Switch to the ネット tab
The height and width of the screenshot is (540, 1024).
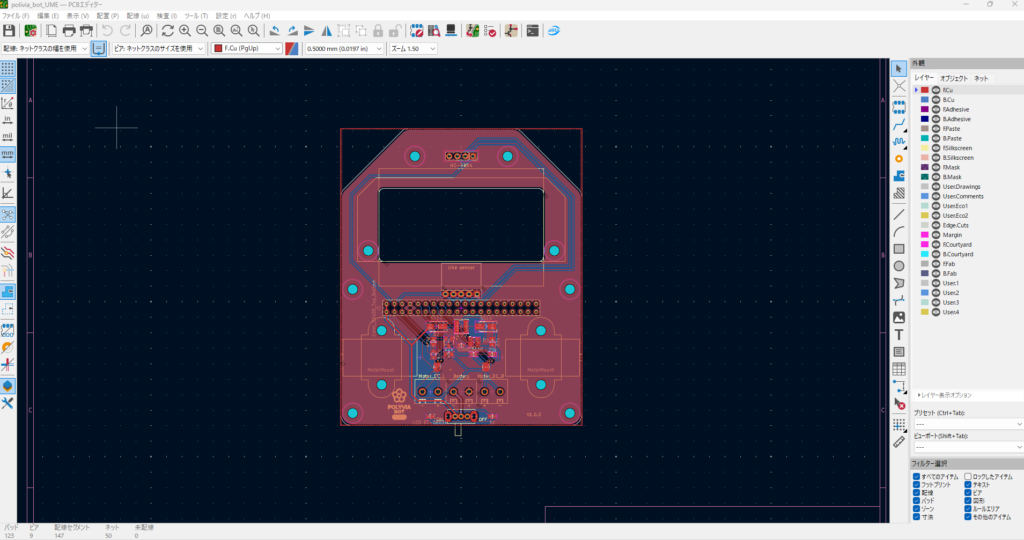(x=981, y=77)
